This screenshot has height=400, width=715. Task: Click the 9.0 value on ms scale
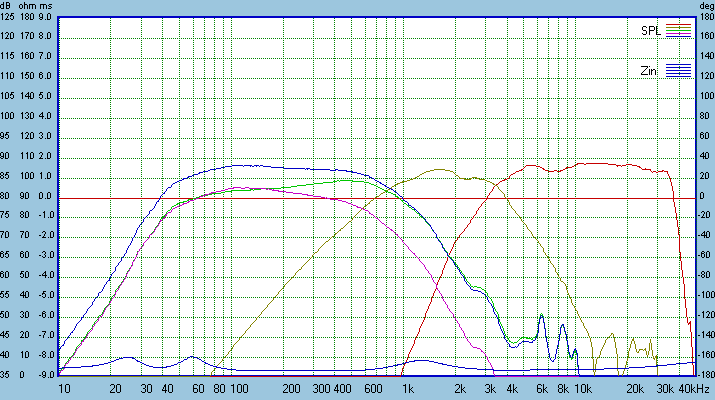point(47,17)
